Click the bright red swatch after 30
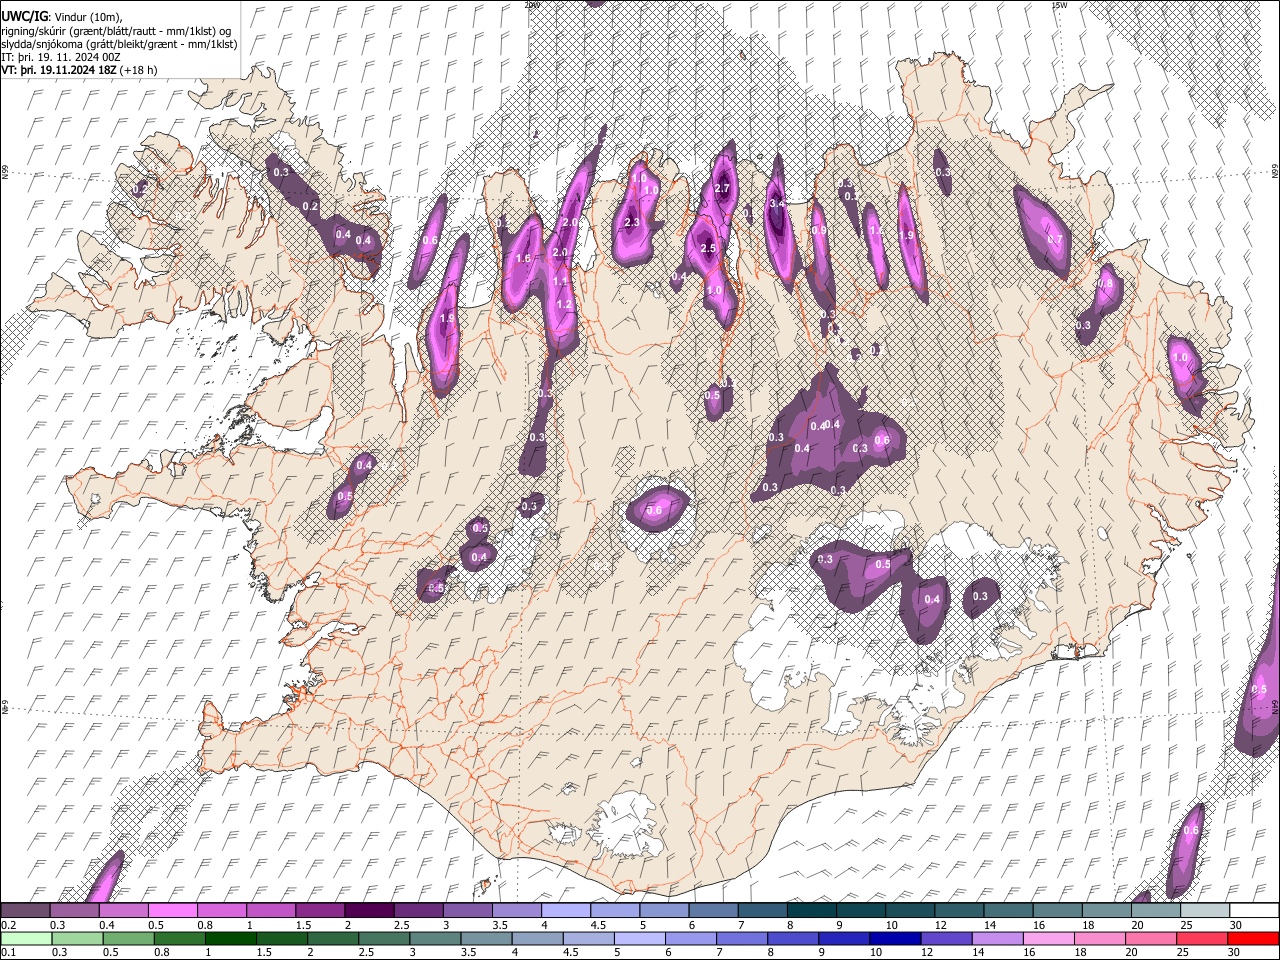The height and width of the screenshot is (960, 1280). (1254, 938)
